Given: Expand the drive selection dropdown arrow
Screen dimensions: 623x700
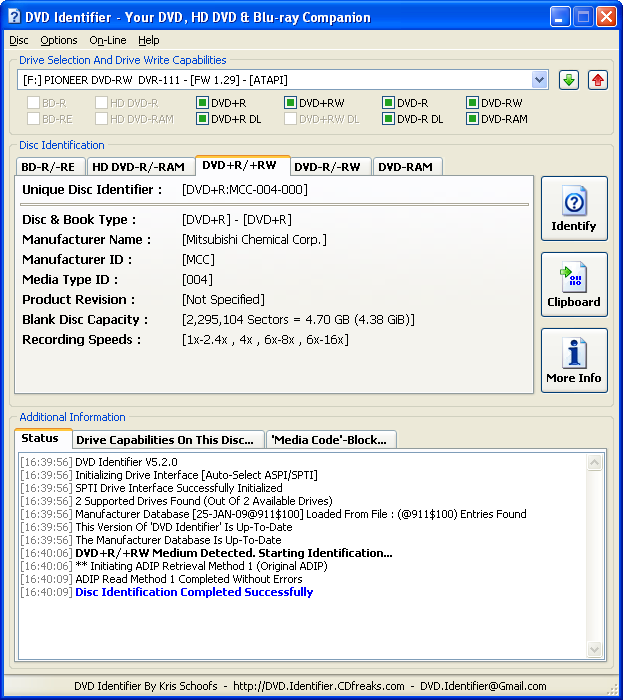Looking at the screenshot, I should [x=540, y=80].
